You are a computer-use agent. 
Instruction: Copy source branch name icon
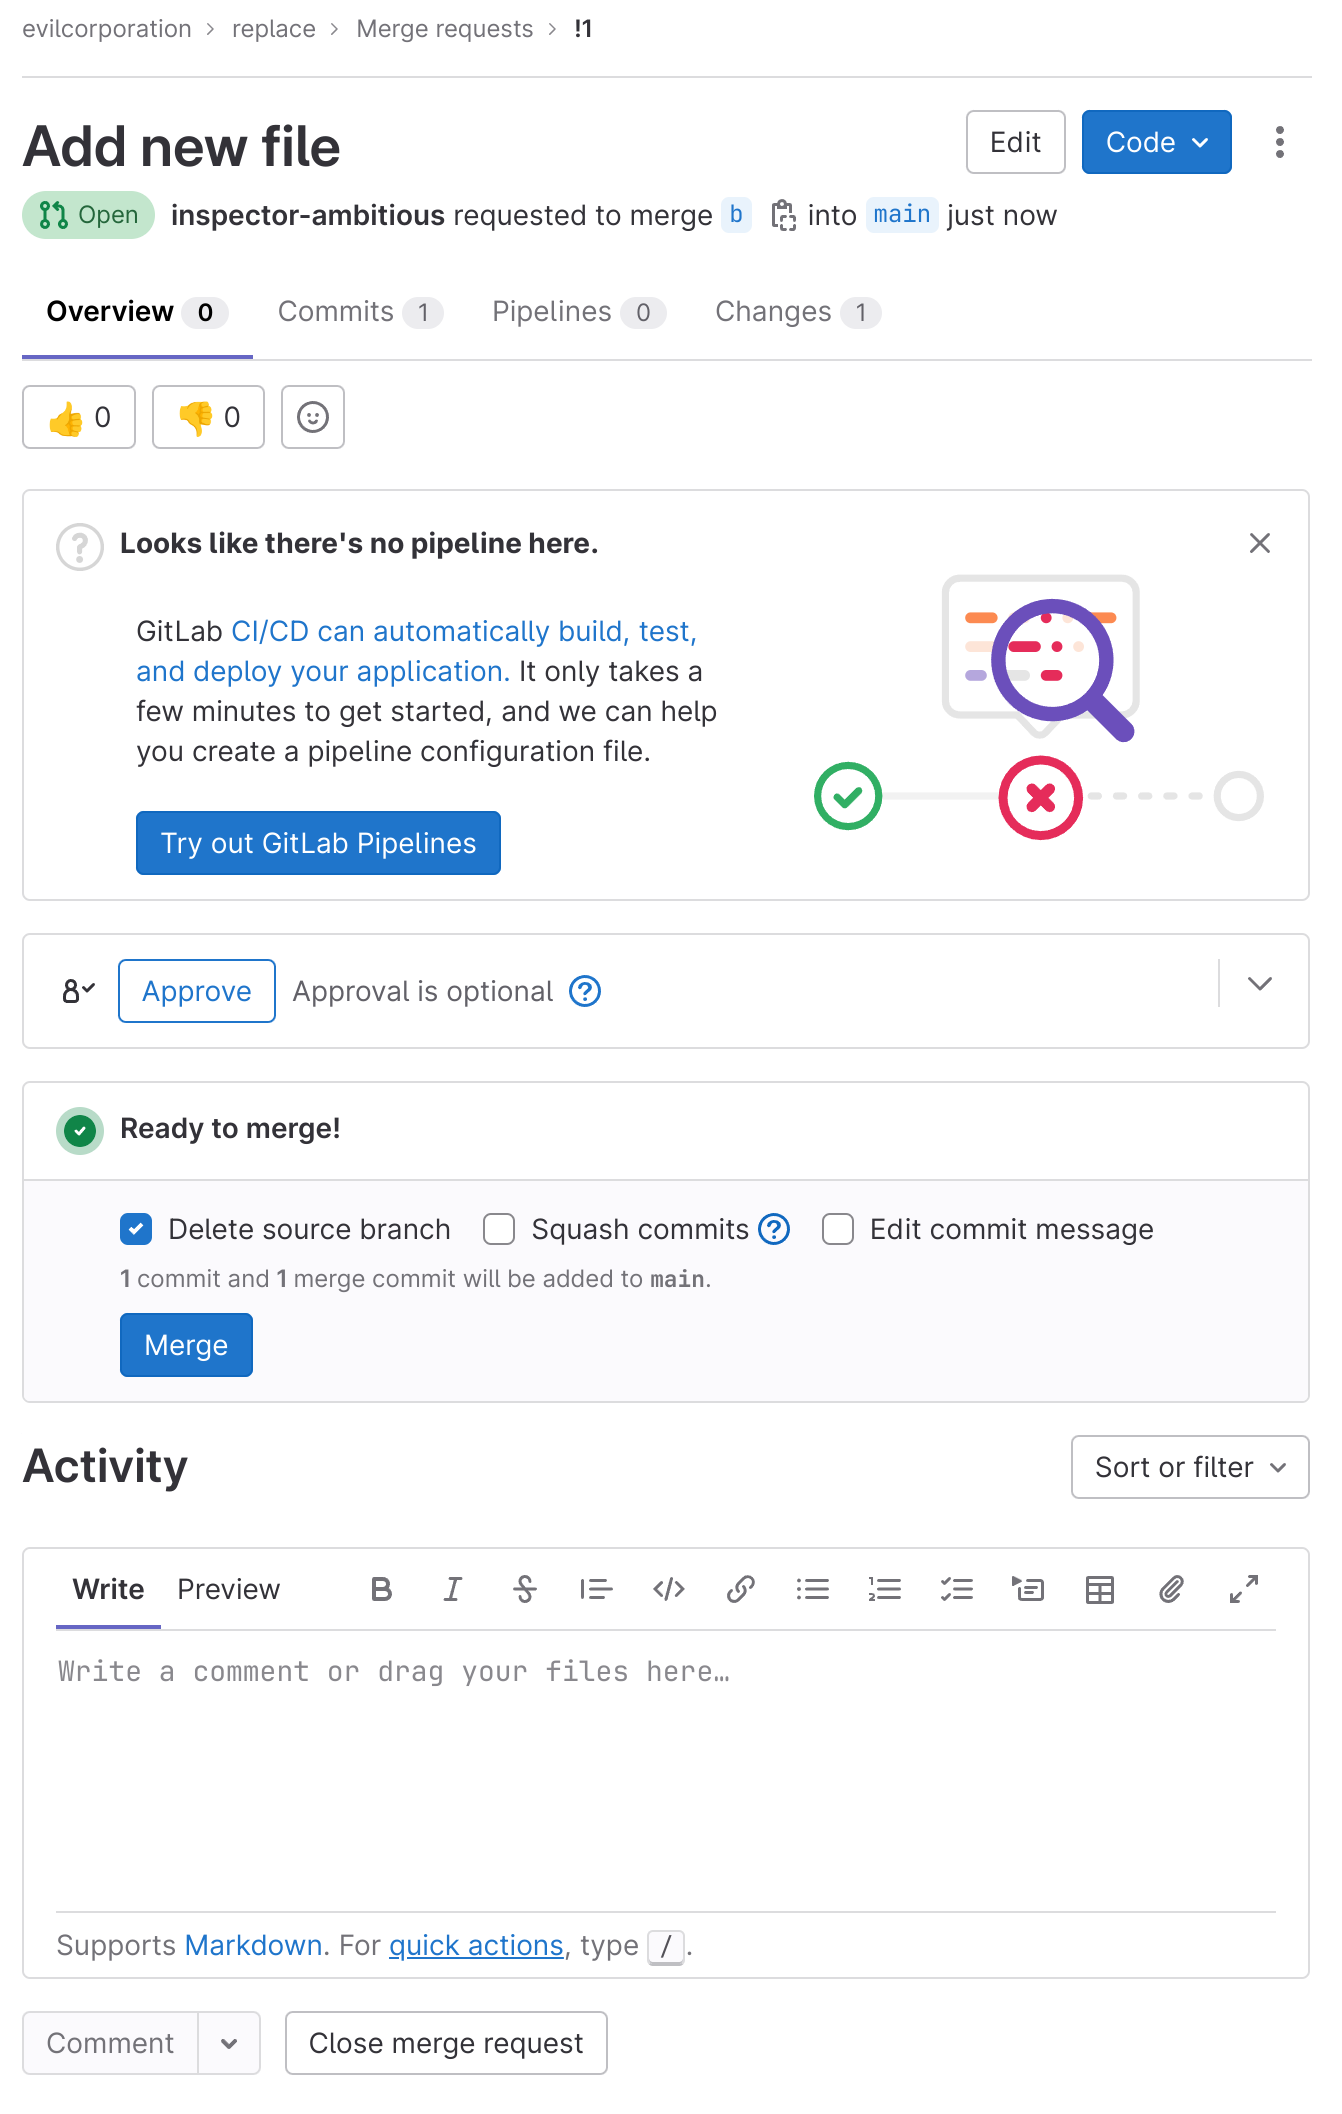coord(783,215)
